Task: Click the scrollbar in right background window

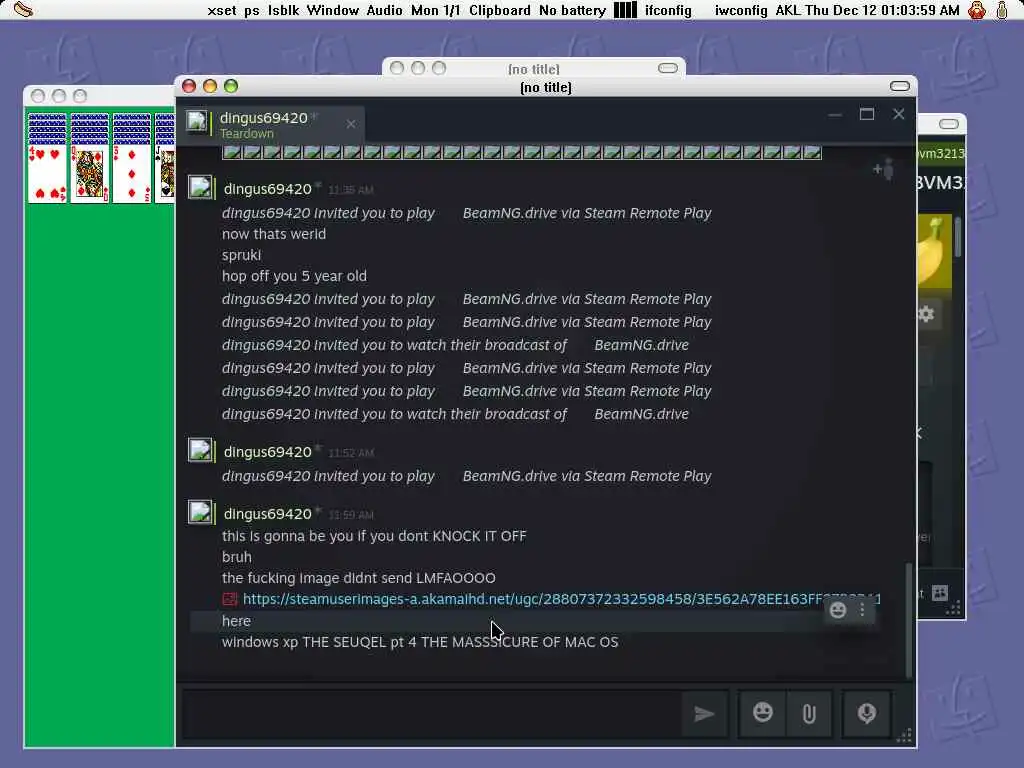Action: (x=958, y=236)
